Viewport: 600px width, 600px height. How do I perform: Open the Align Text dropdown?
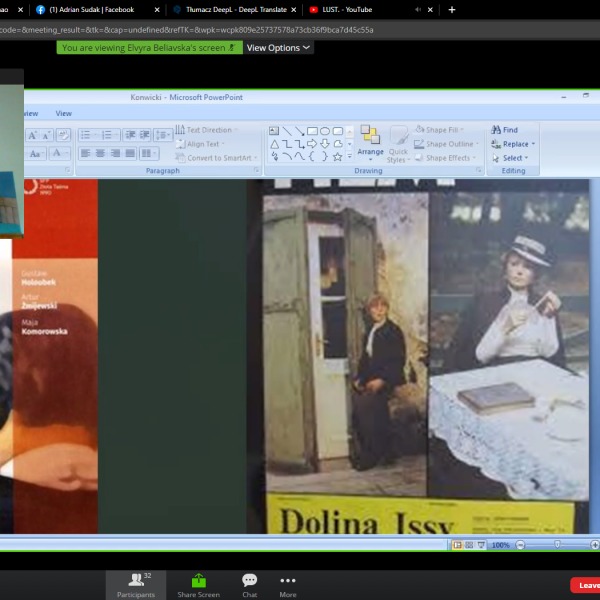point(200,144)
